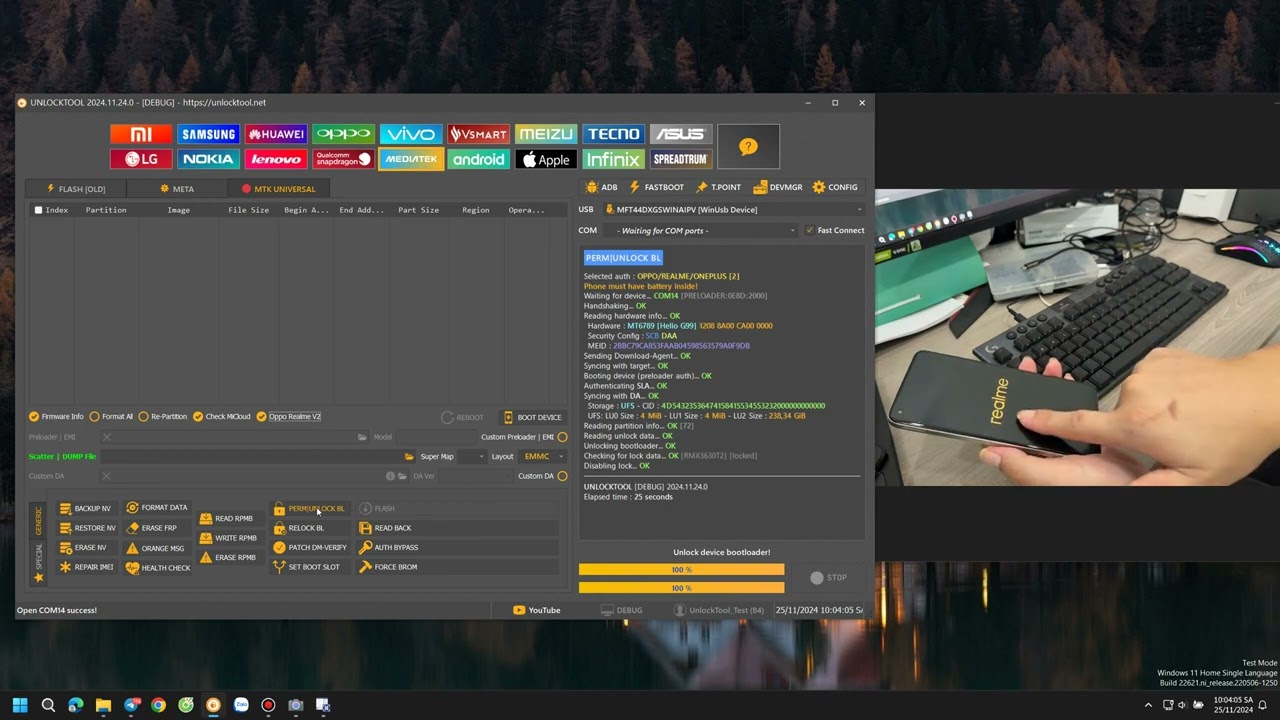Switch to the META tab
This screenshot has width=1280, height=720.
177,189
